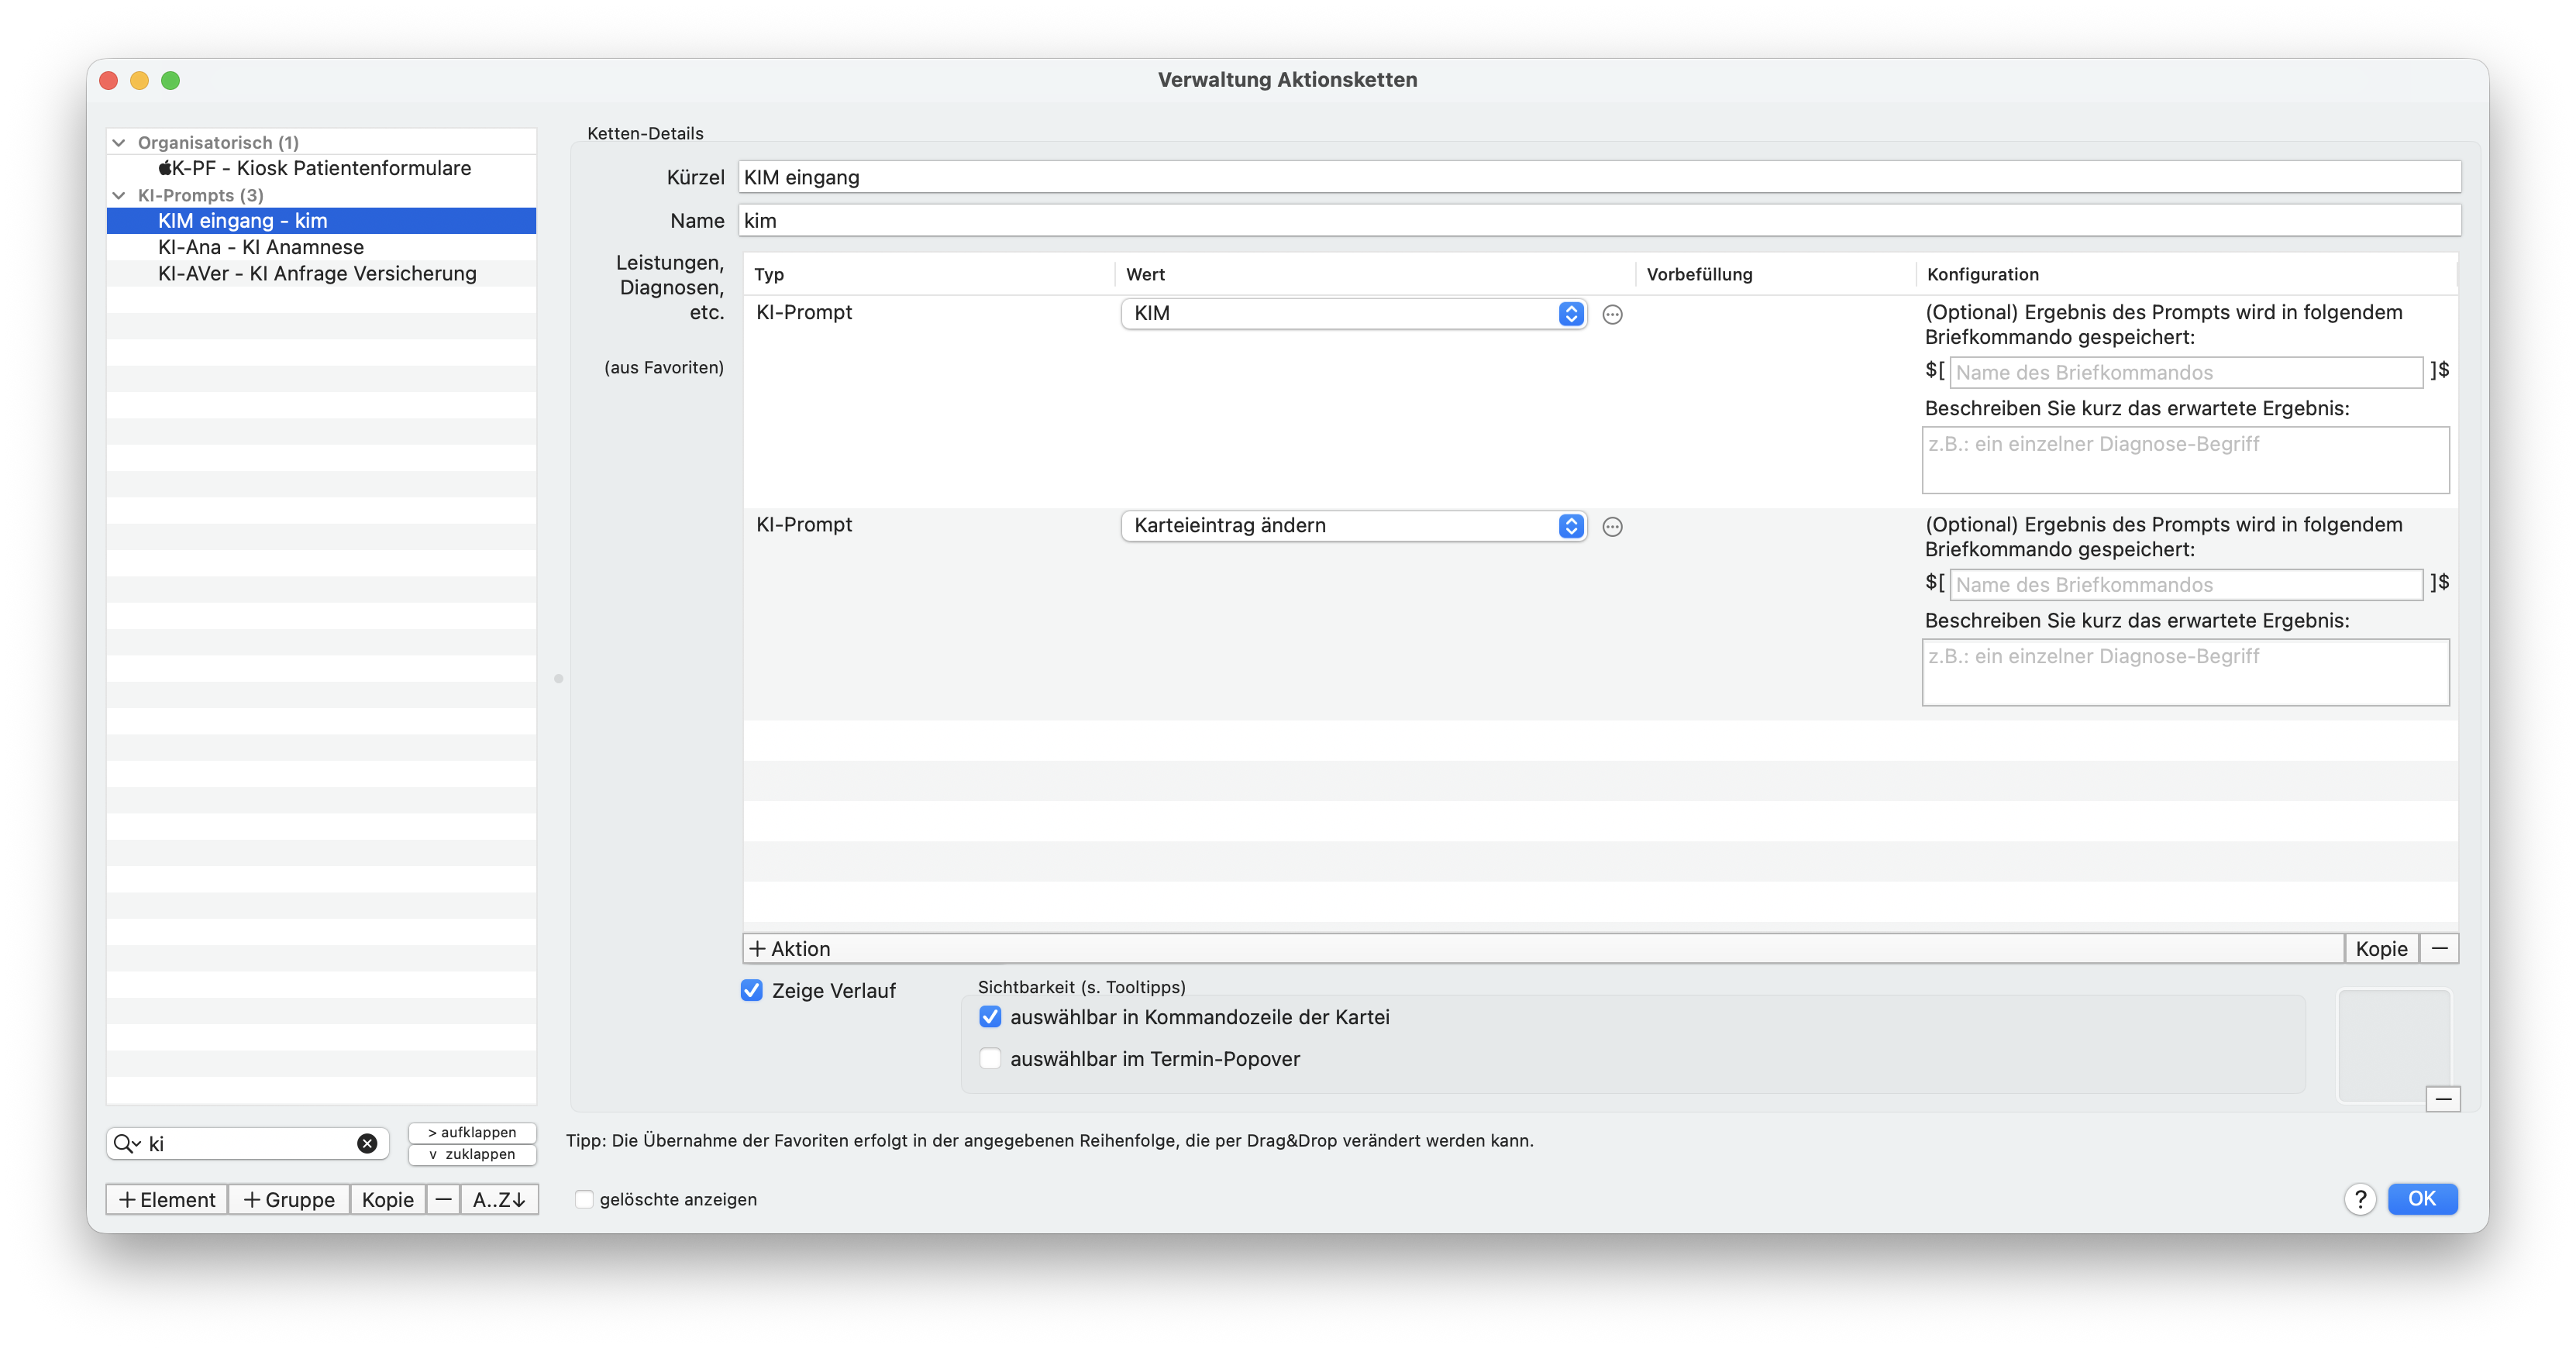Enable auswählbar im Termin-Popover

[990, 1058]
